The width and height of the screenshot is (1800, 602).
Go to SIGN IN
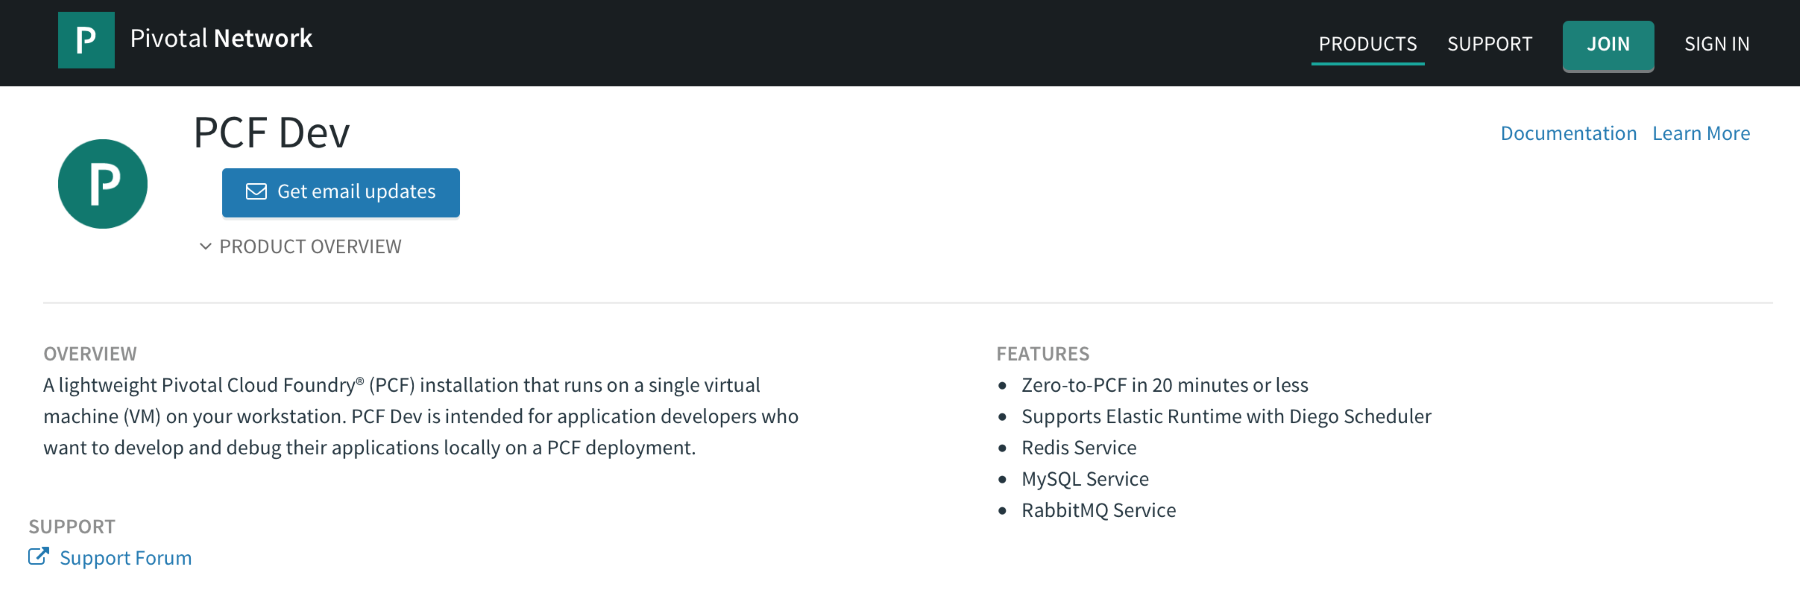pos(1716,44)
